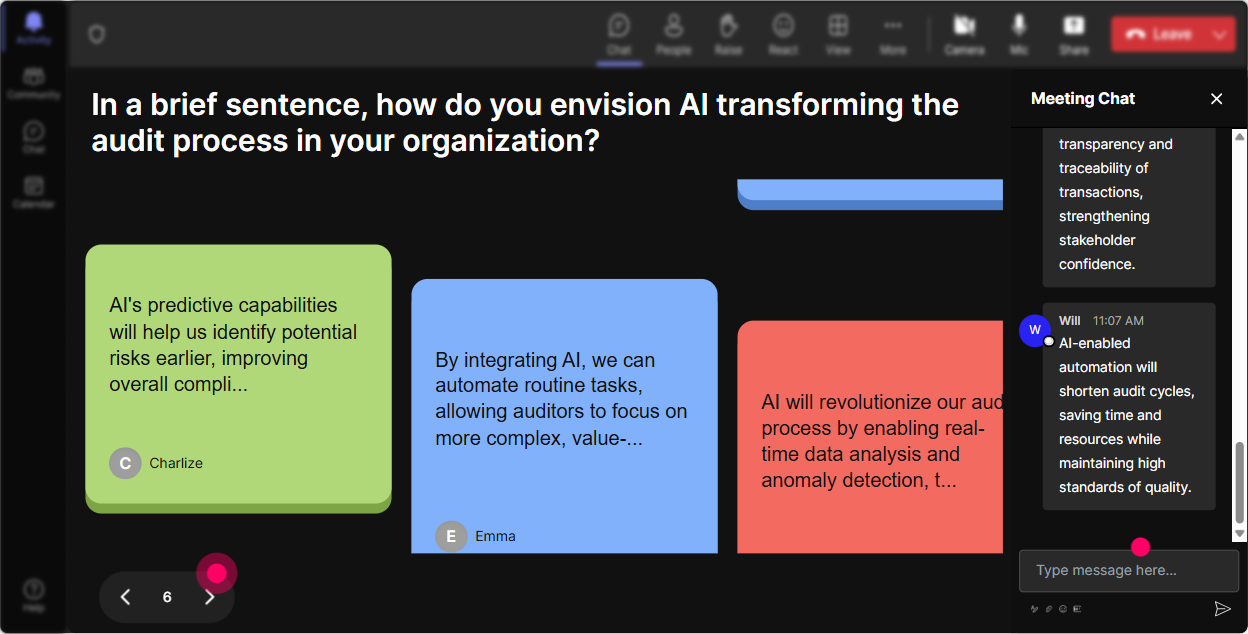Click the name Charlize on green card
Viewport: 1248px width, 634px height.
(x=176, y=463)
